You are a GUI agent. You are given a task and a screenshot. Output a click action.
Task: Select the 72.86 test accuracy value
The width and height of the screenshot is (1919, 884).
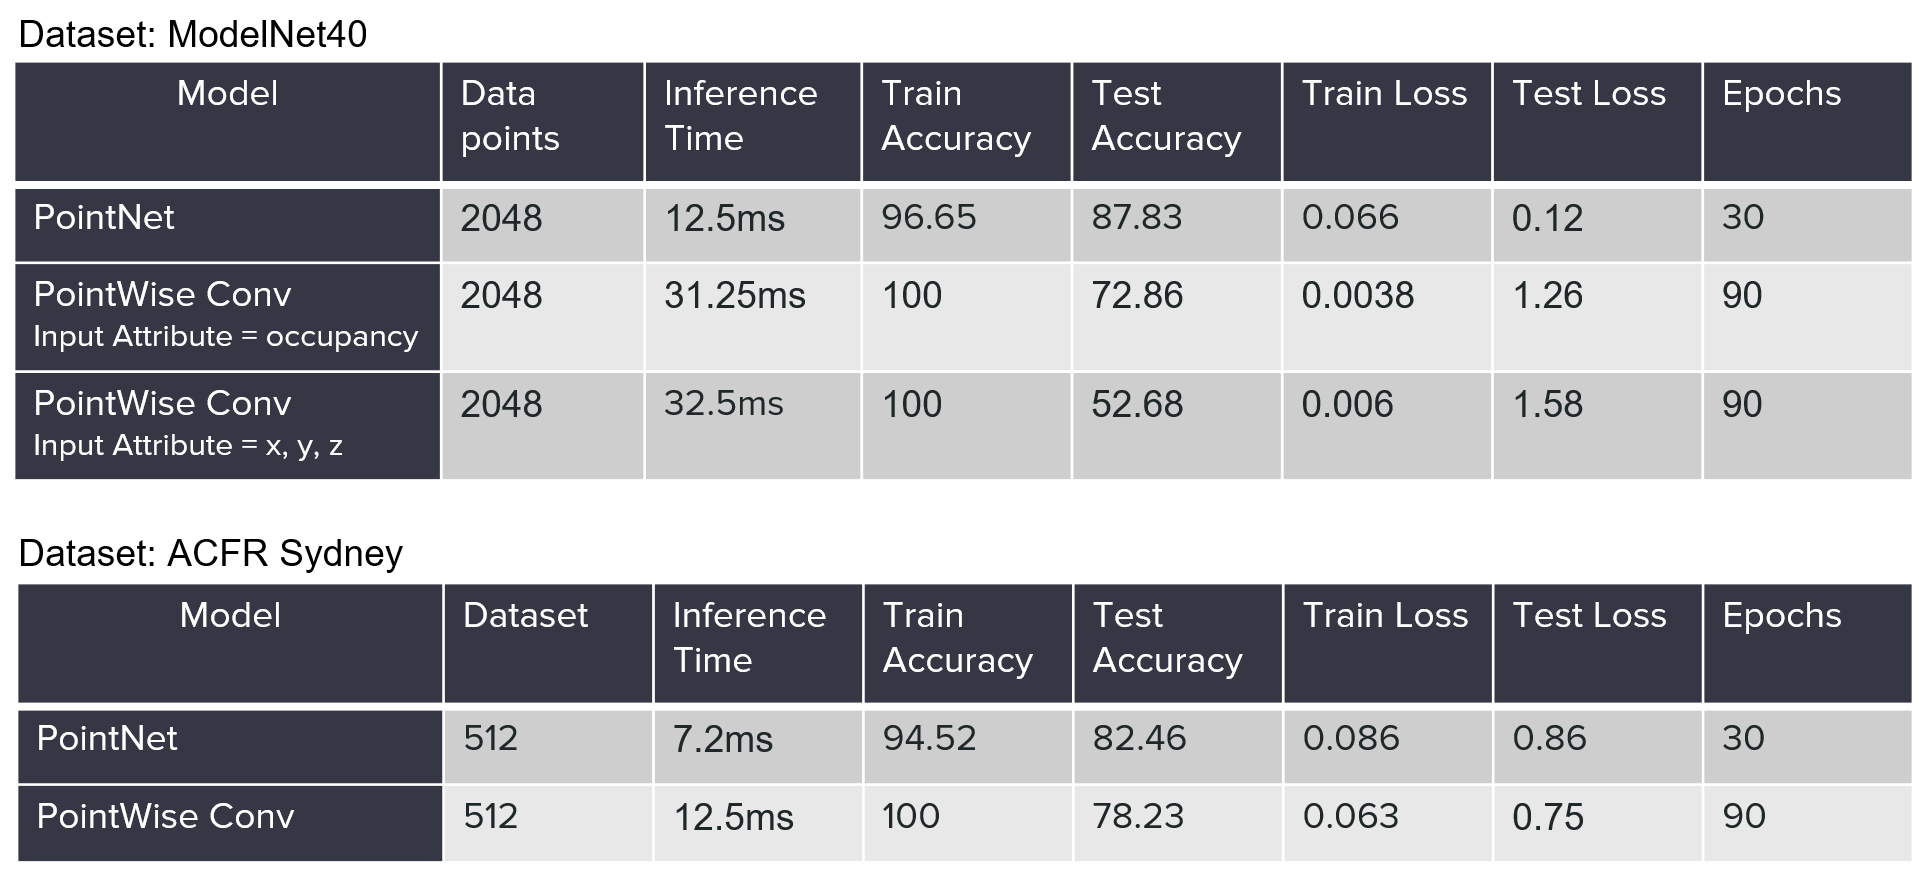coord(1137,296)
